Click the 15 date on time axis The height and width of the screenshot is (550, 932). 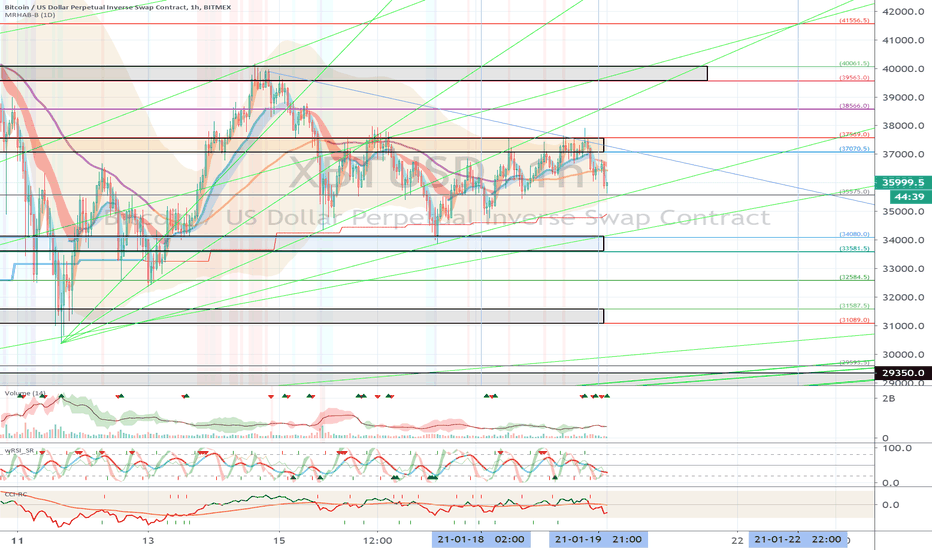pyautogui.click(x=279, y=540)
